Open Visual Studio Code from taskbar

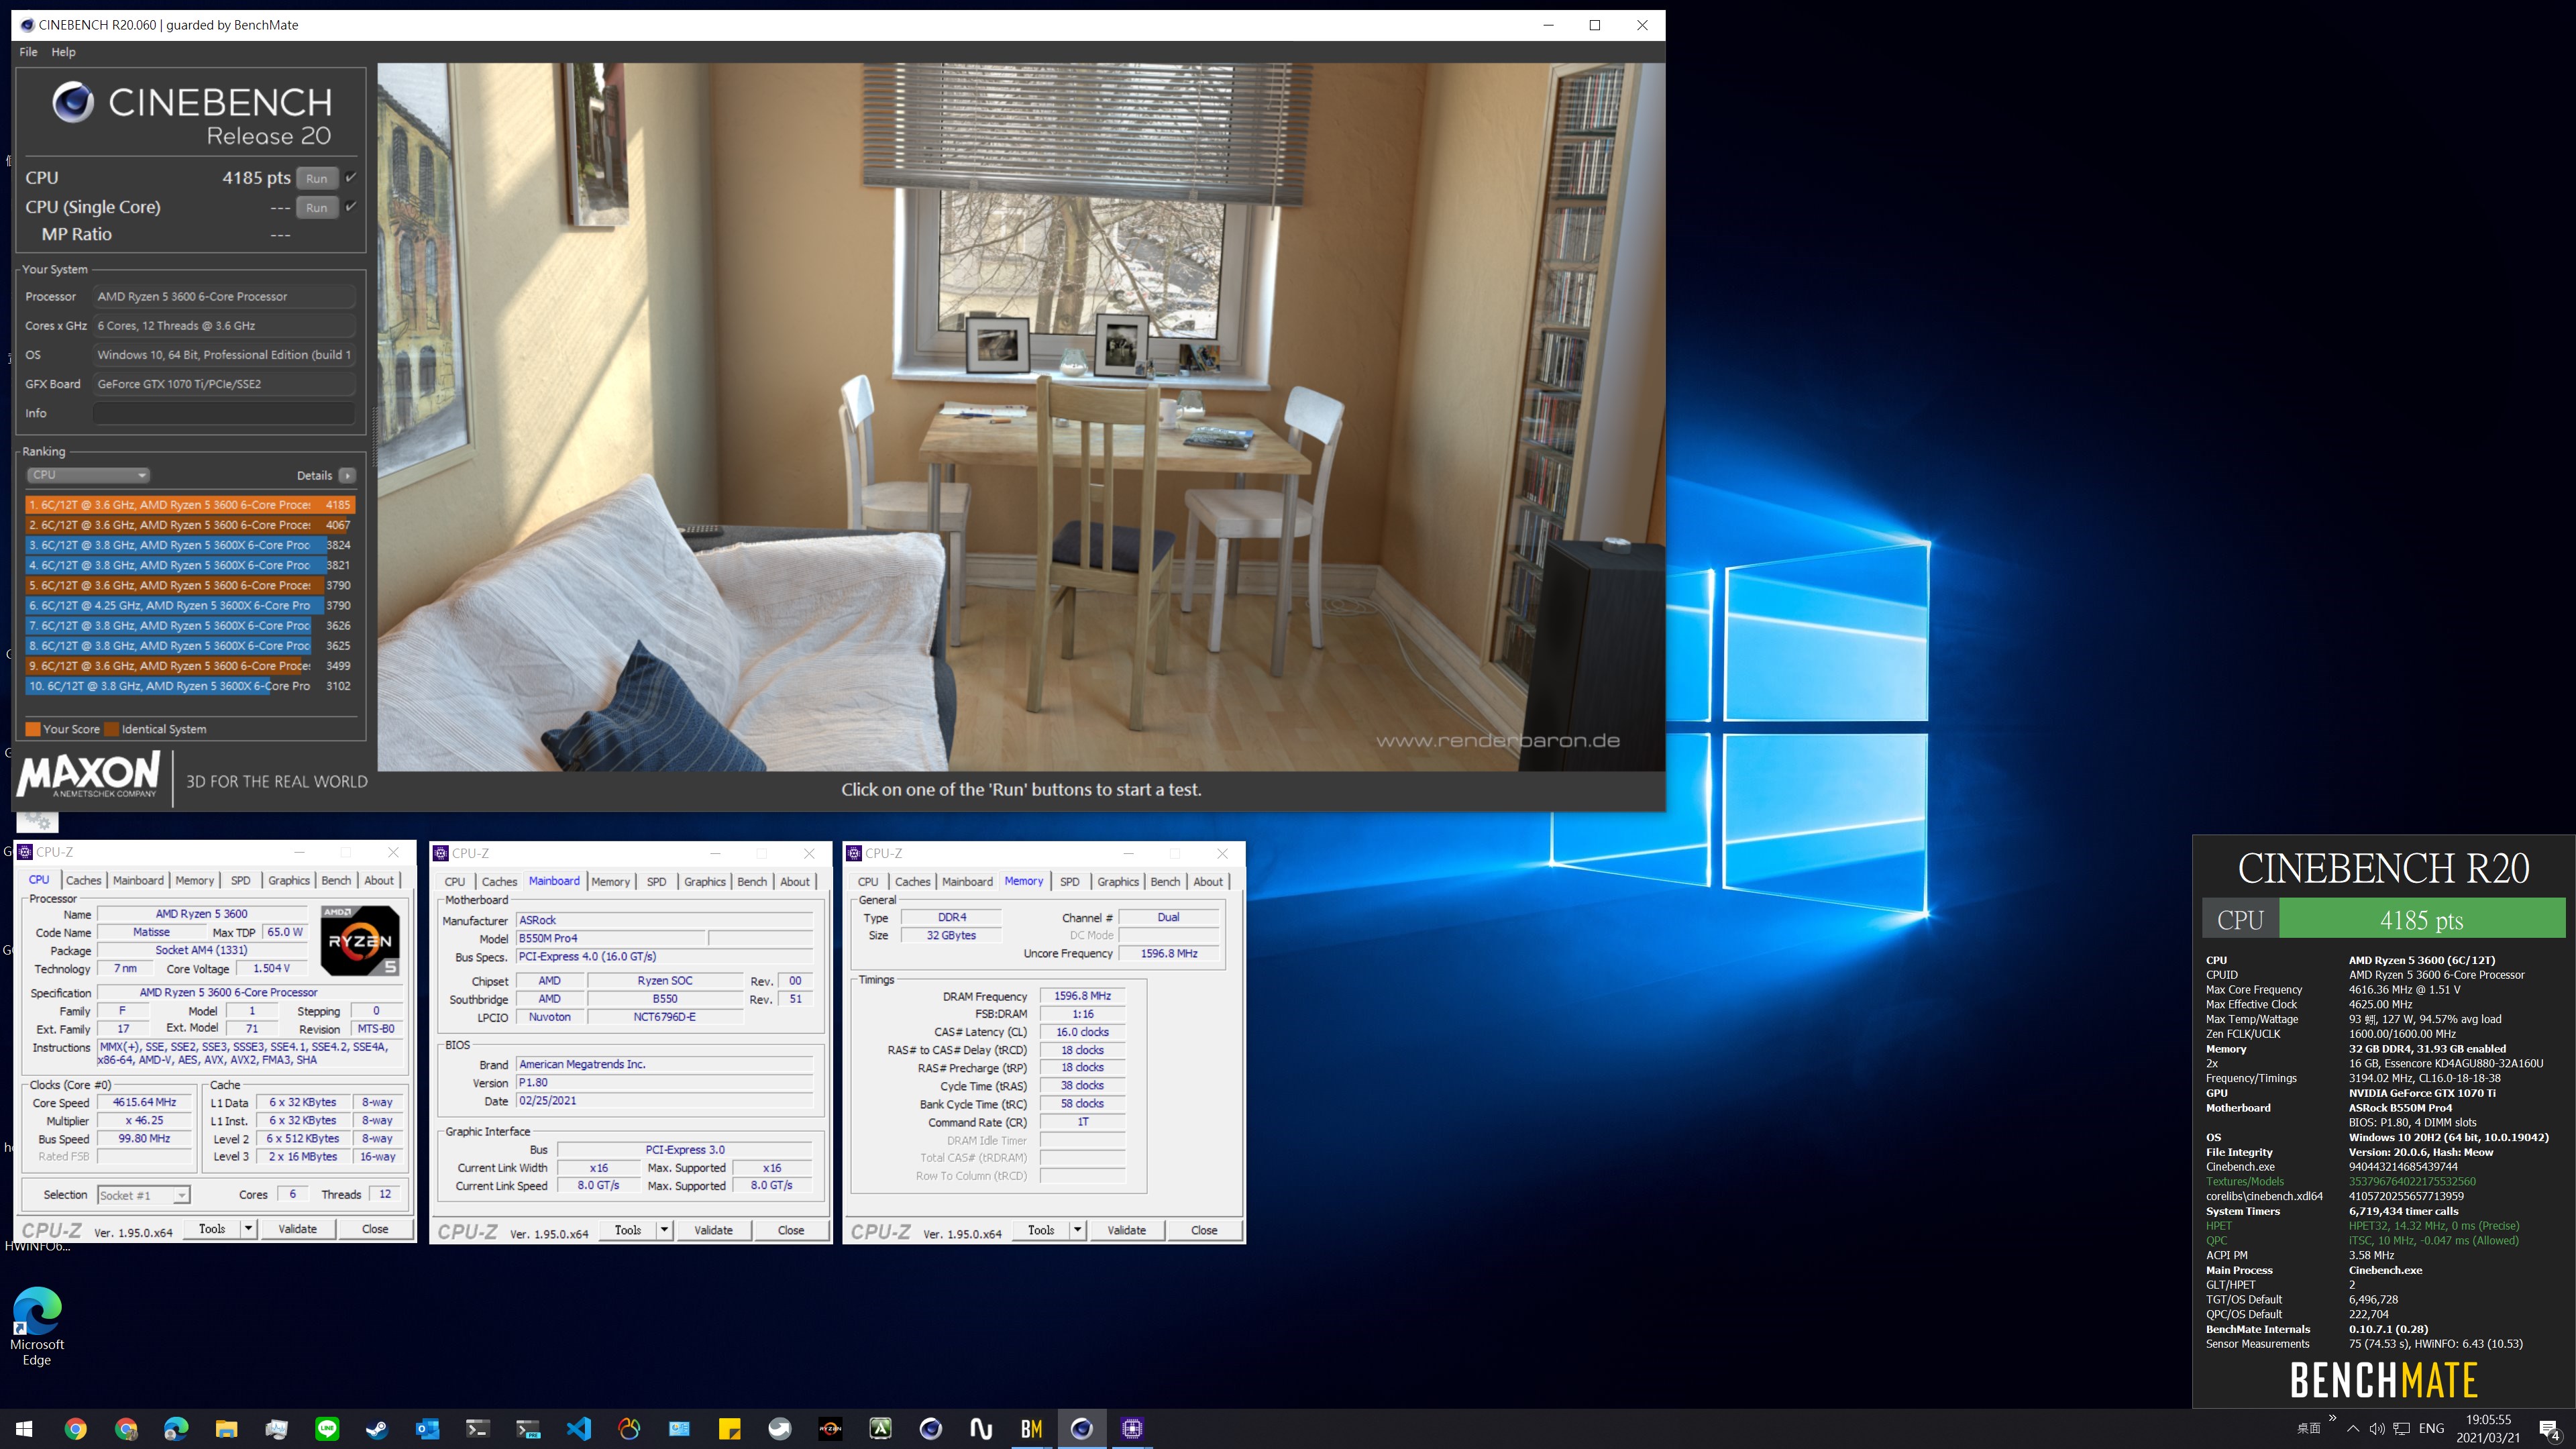tap(579, 1429)
